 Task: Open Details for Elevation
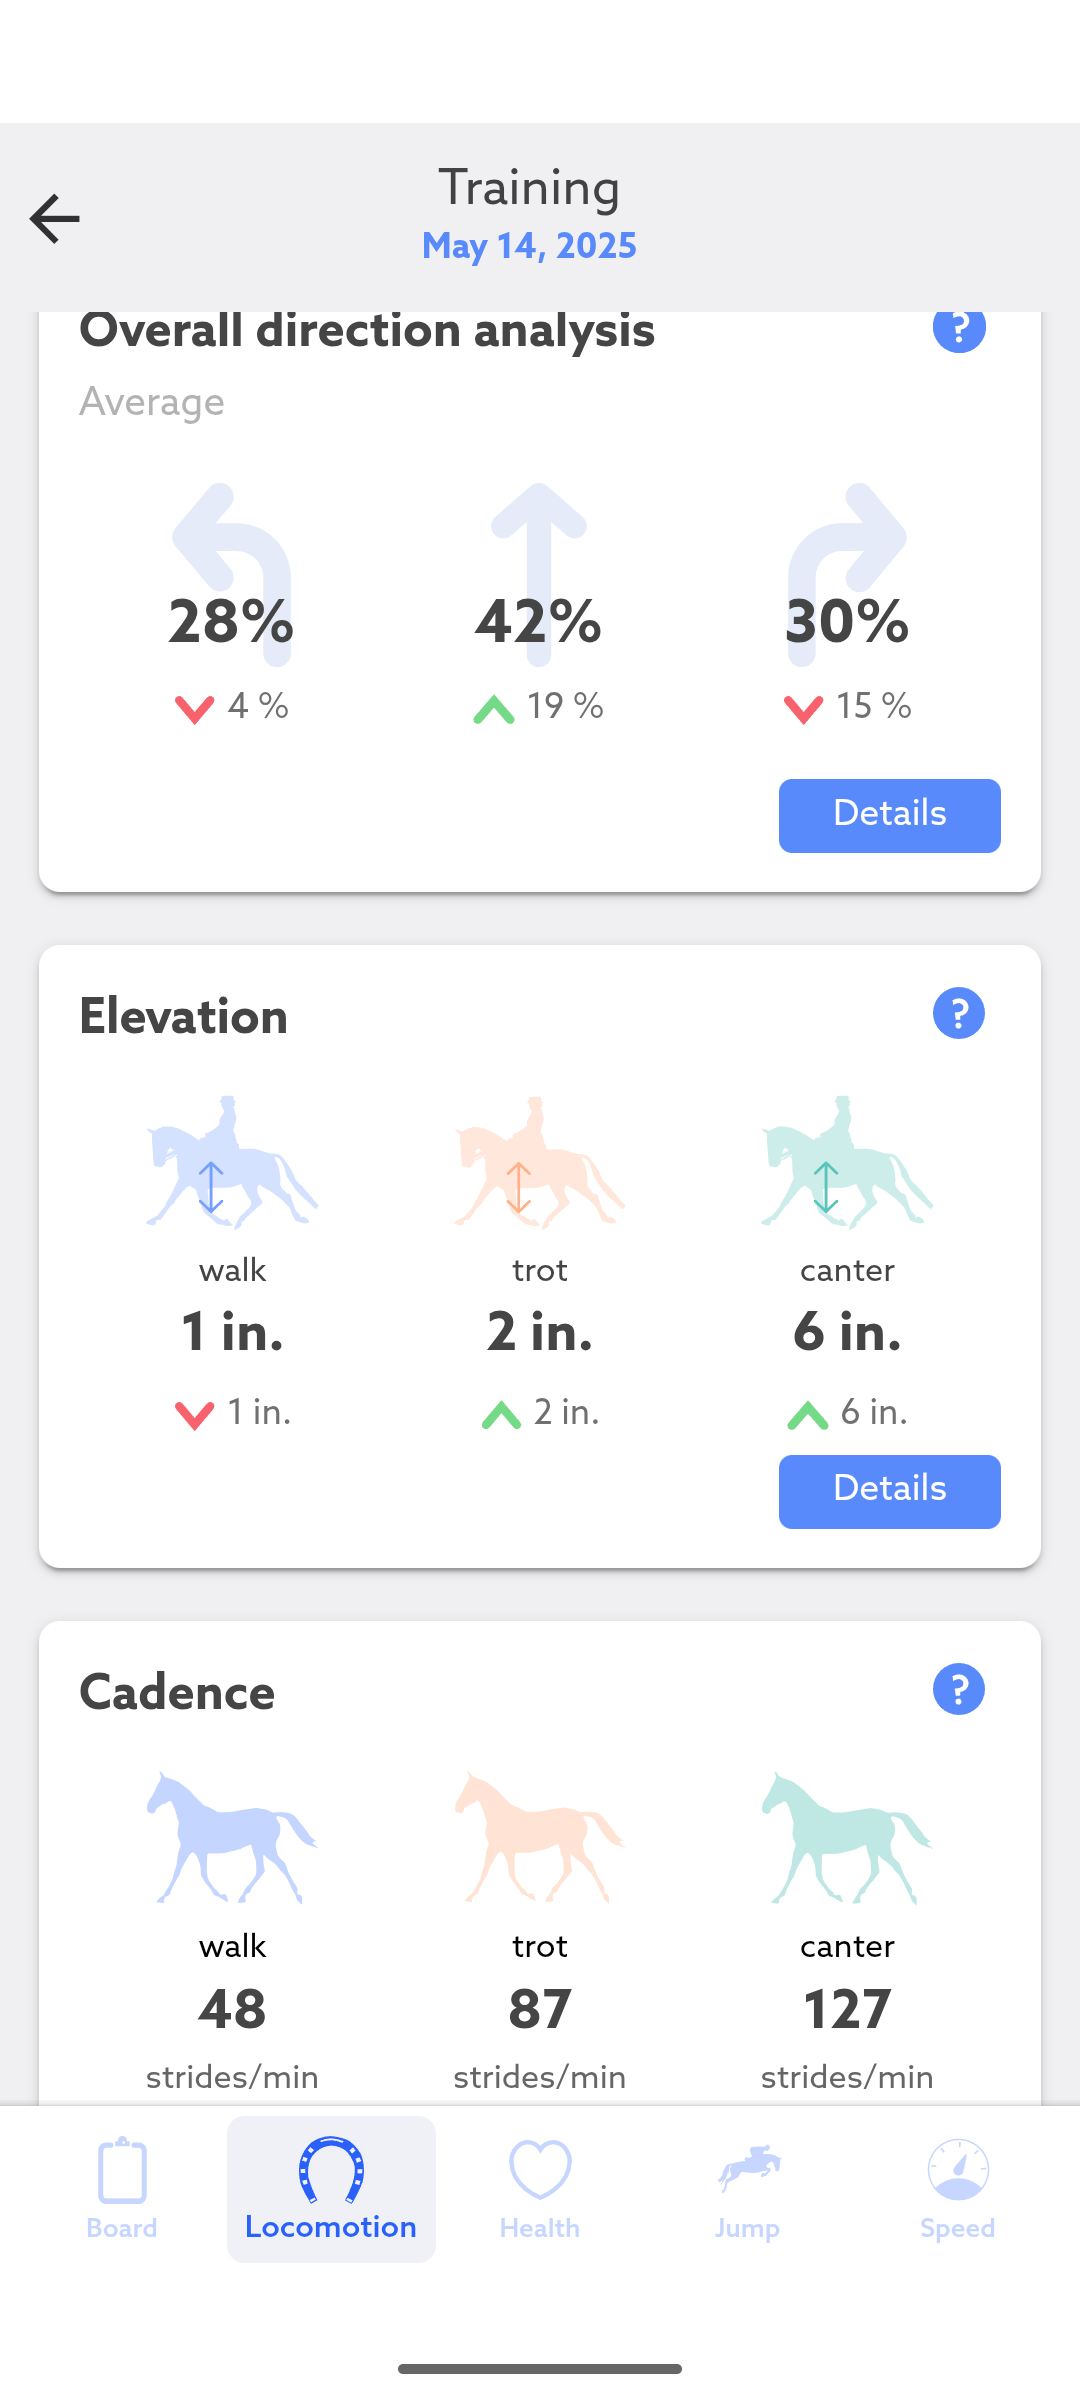pyautogui.click(x=889, y=1491)
